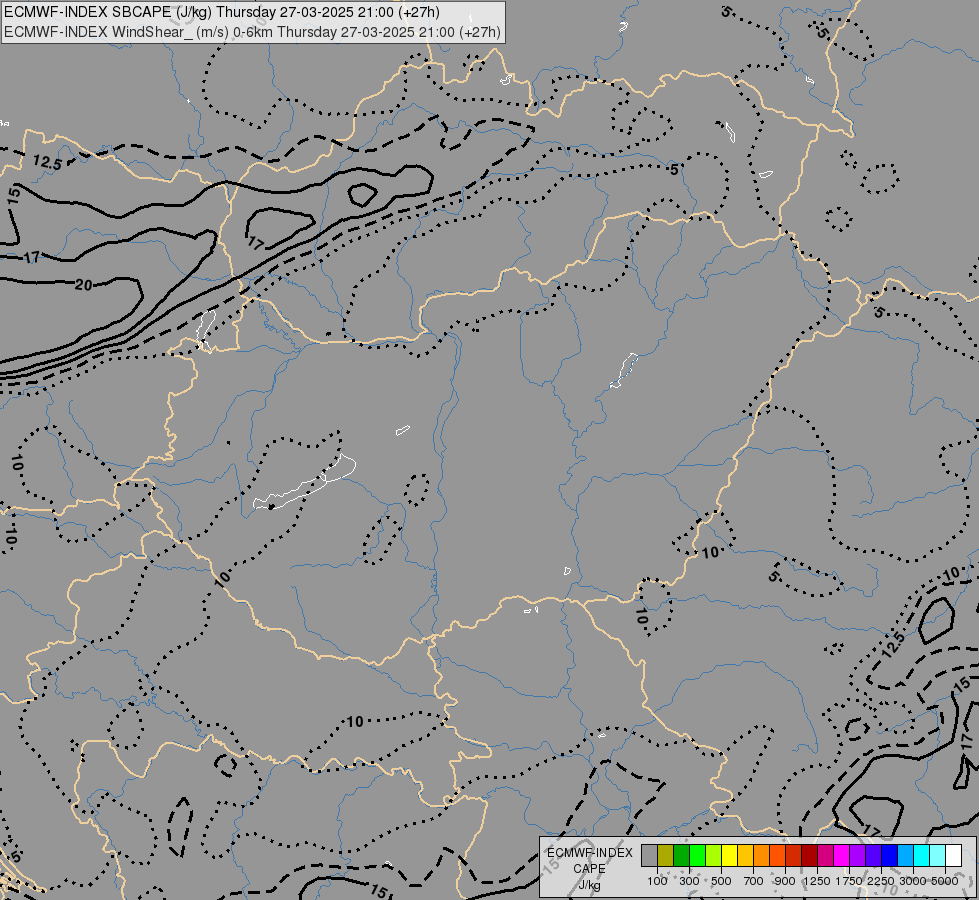Screen dimensions: 979x900
Task: Select the gray swatch in the CAPE legend
Action: tap(649, 856)
